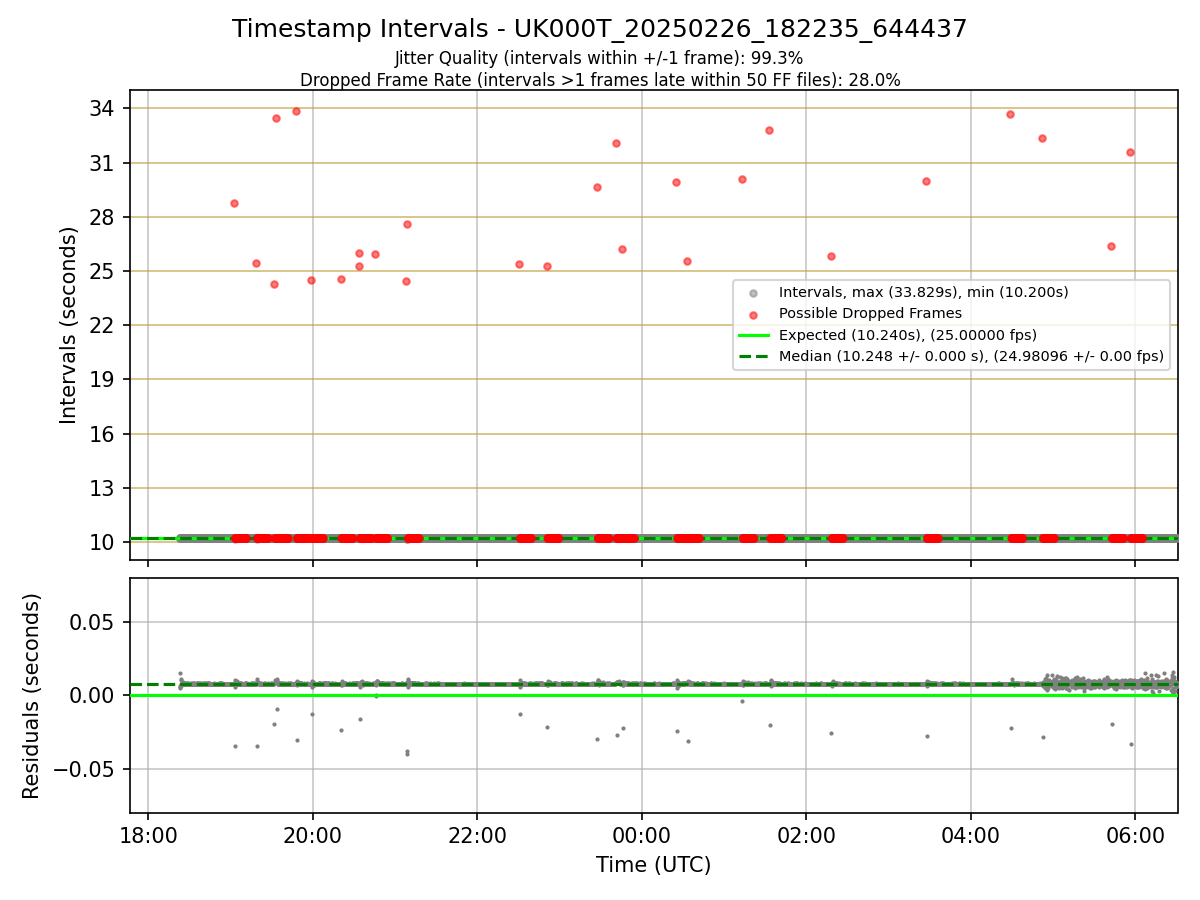The width and height of the screenshot is (1200, 900).
Task: Click the y-axis tick label 13
Action: point(103,488)
